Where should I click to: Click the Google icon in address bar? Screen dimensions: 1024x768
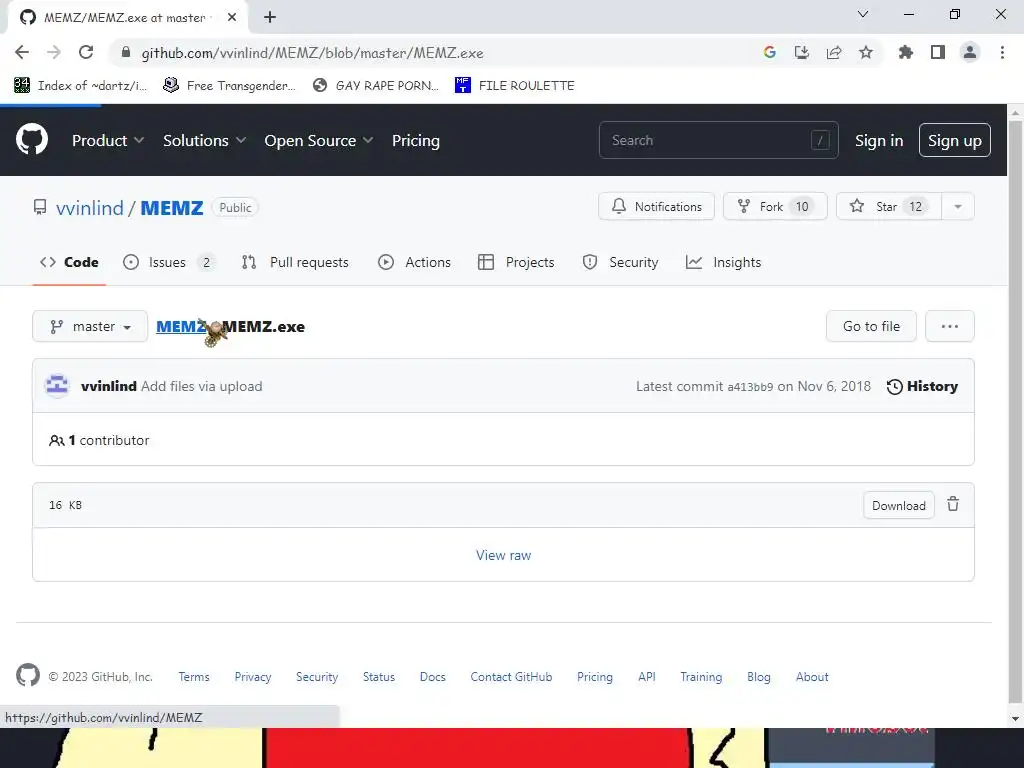click(x=770, y=52)
